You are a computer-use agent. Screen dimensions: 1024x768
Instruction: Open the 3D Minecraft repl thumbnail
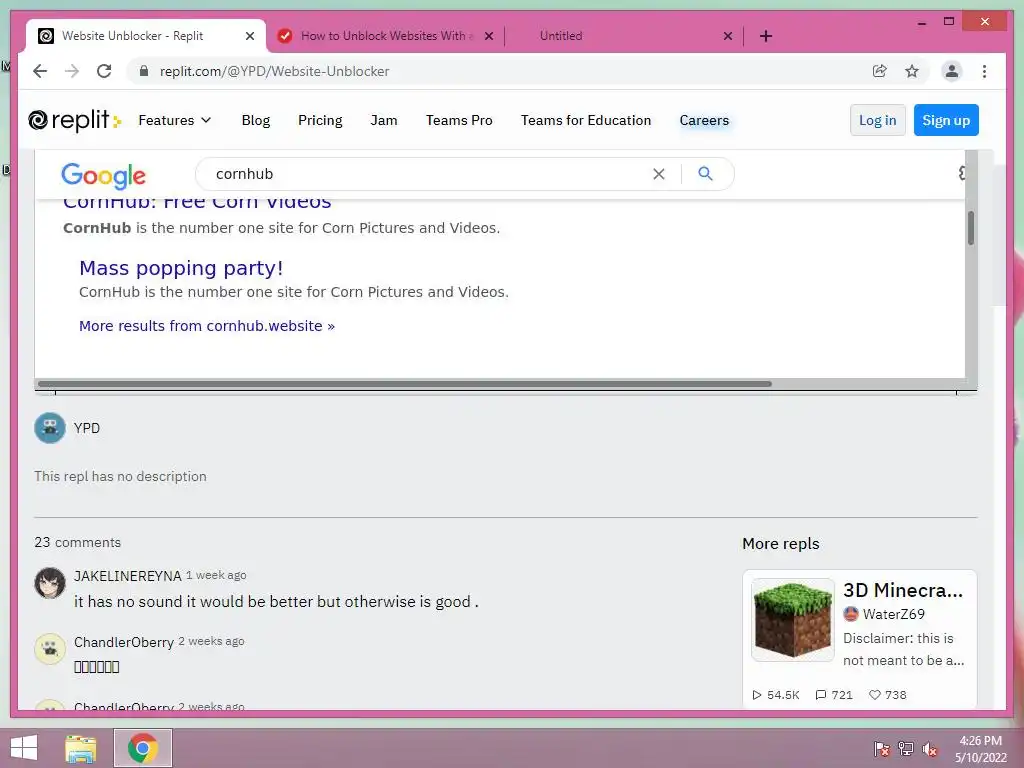coord(793,620)
